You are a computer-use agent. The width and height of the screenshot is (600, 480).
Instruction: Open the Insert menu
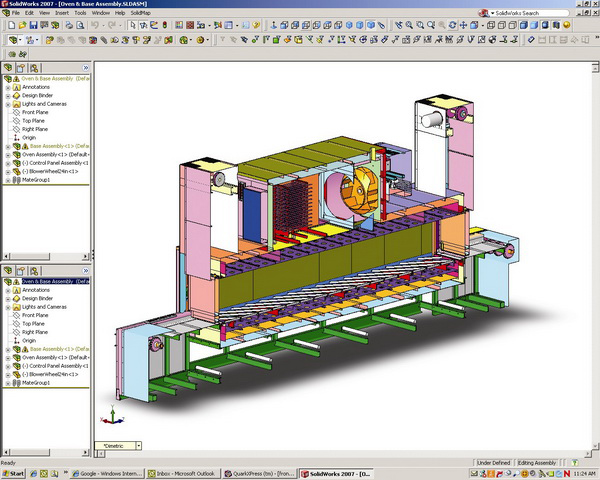click(63, 13)
